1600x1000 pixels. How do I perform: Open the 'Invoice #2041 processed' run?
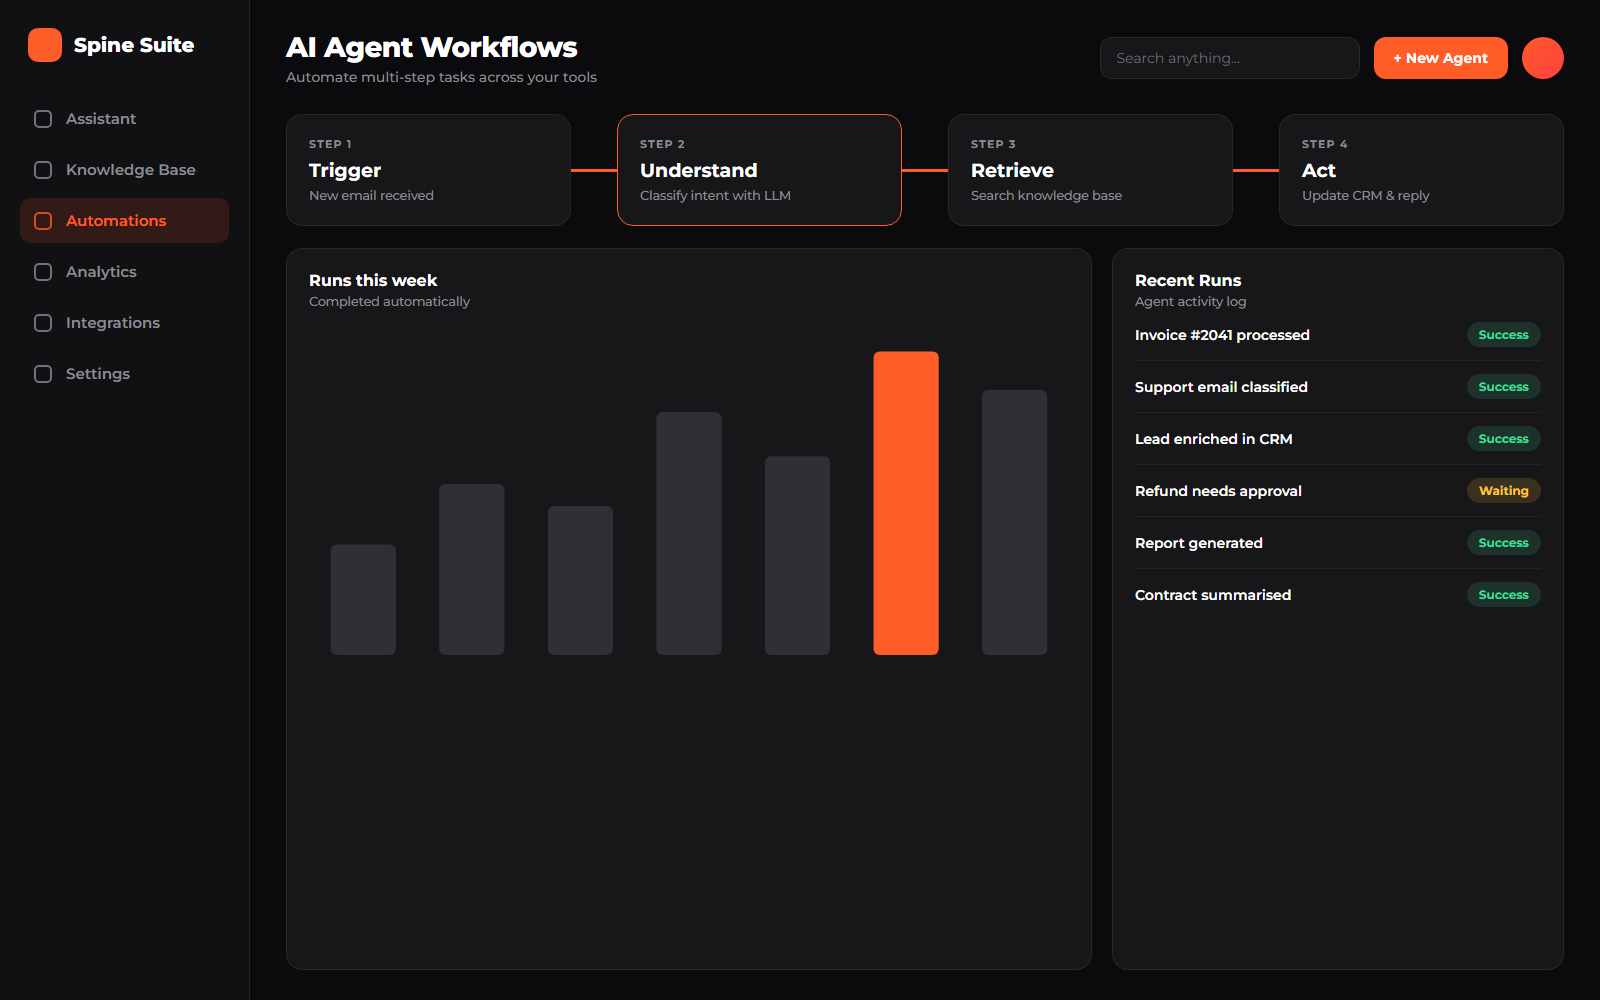pyautogui.click(x=1337, y=335)
